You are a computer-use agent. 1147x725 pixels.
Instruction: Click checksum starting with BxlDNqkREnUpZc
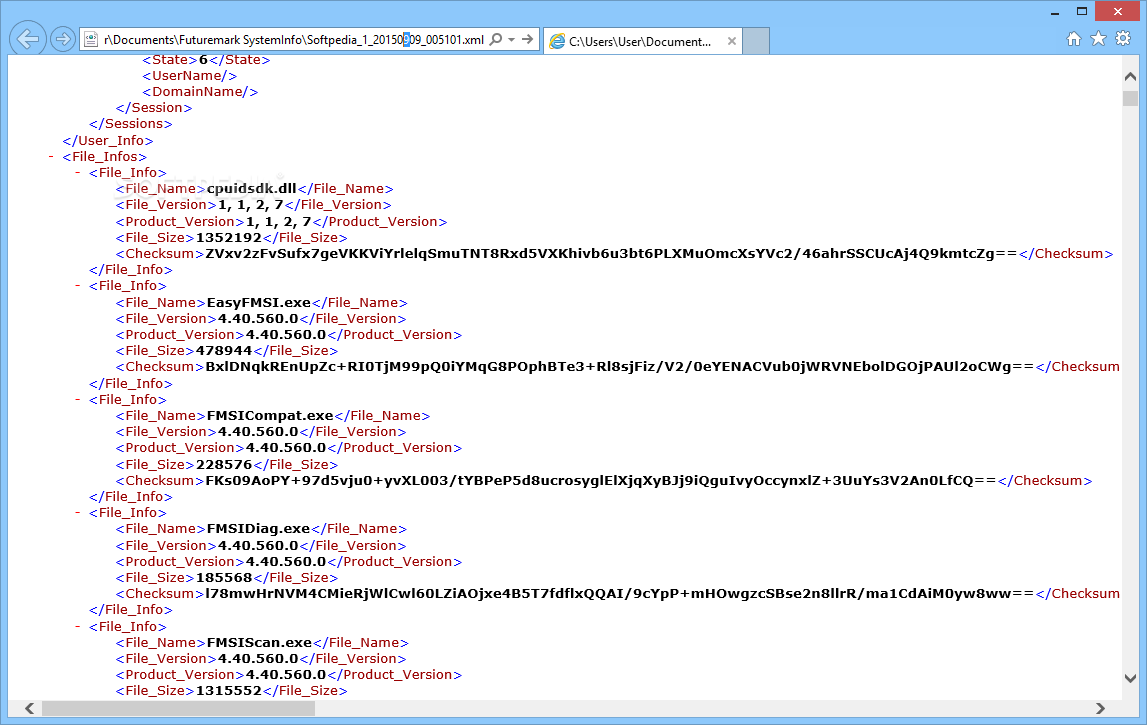click(x=620, y=367)
